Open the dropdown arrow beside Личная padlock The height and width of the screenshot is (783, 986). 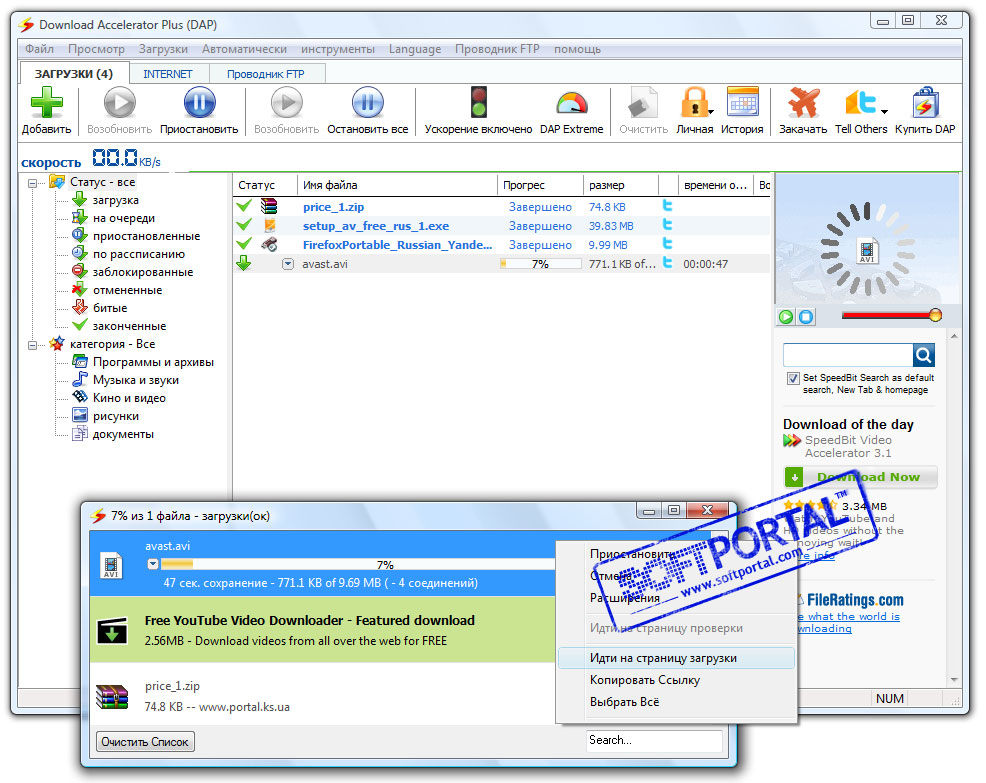[711, 112]
